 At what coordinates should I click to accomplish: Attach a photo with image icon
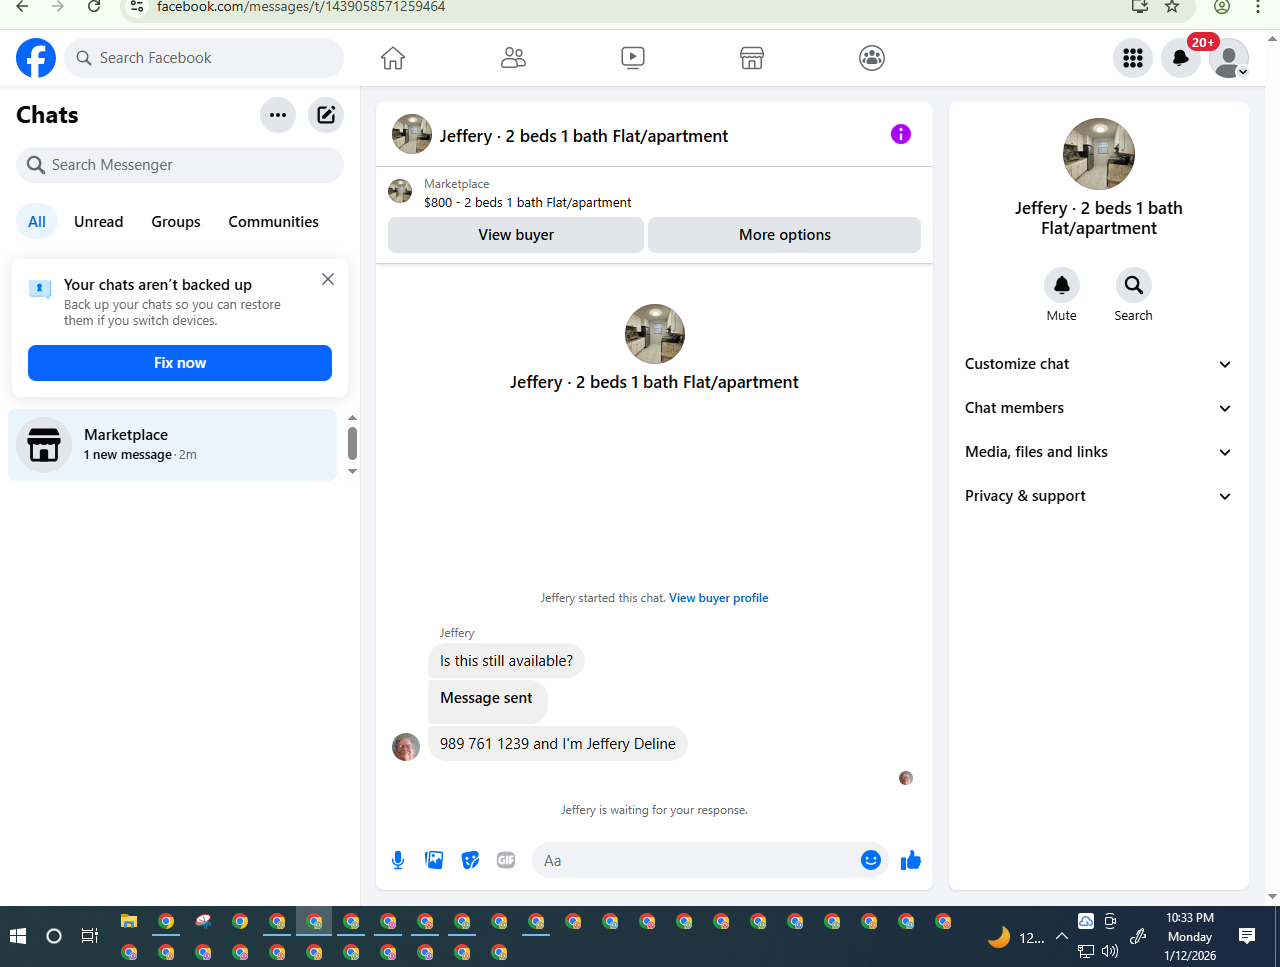coord(434,860)
